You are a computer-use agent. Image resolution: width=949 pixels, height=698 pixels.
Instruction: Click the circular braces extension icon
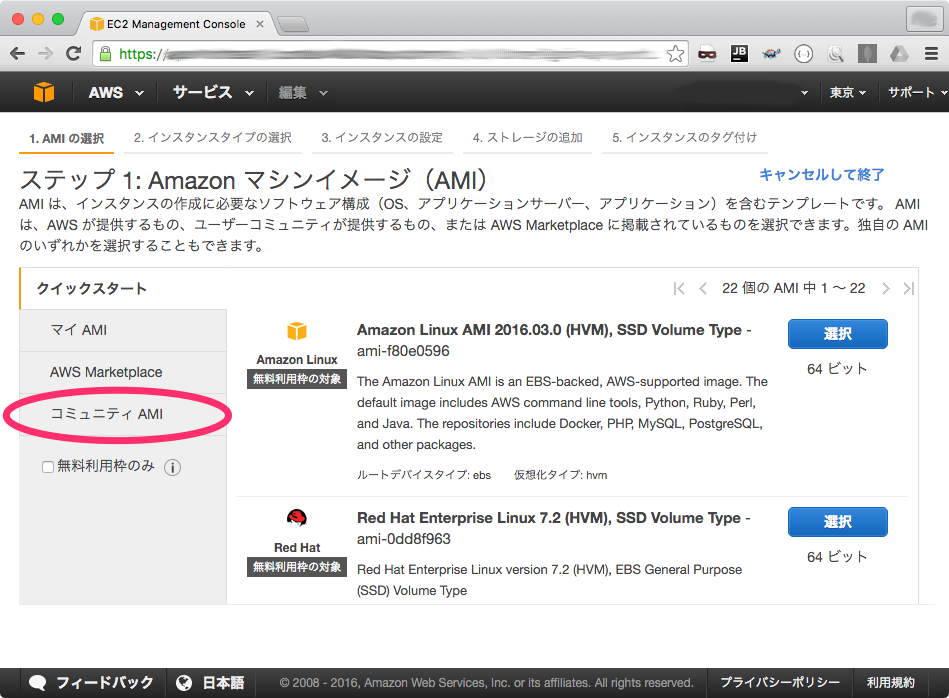[803, 54]
